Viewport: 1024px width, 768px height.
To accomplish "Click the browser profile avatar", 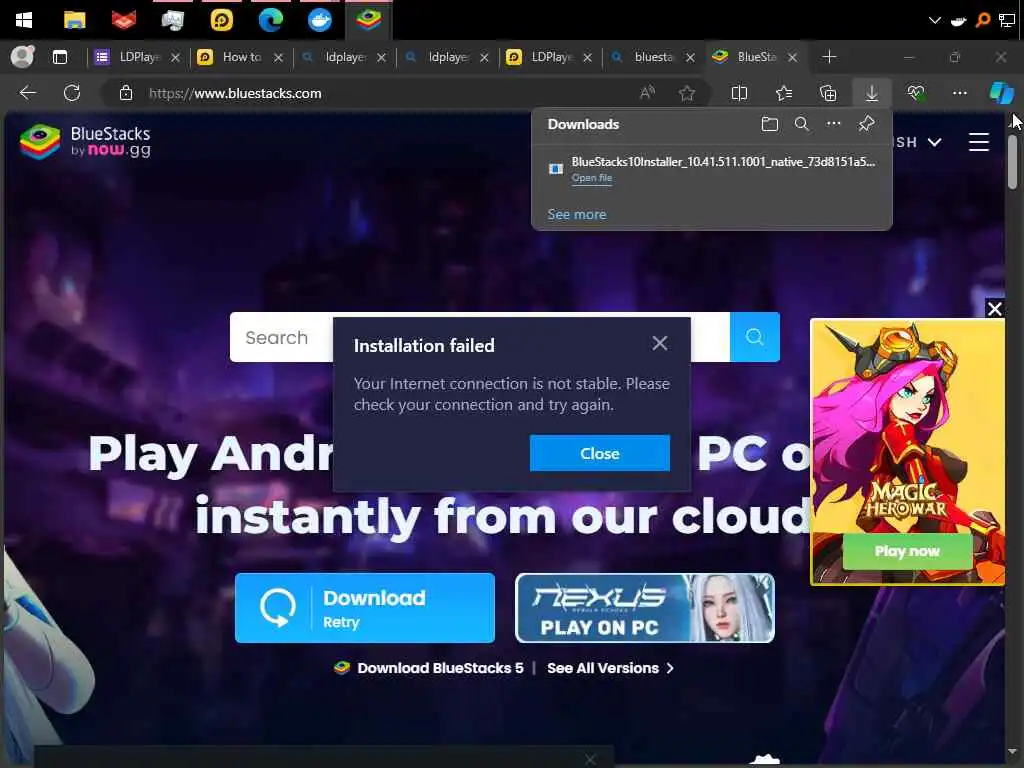I will (23, 57).
